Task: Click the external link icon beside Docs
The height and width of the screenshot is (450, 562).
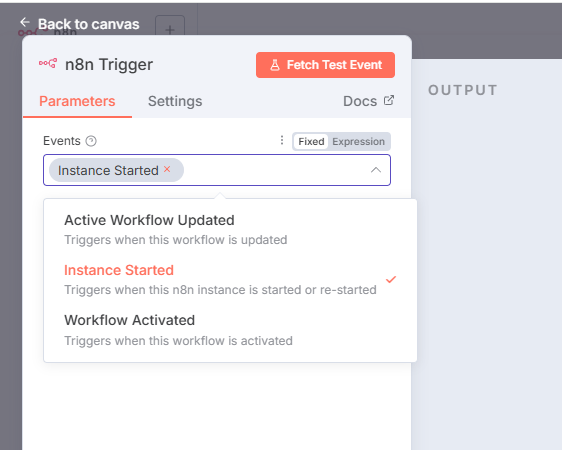Action: [x=389, y=100]
